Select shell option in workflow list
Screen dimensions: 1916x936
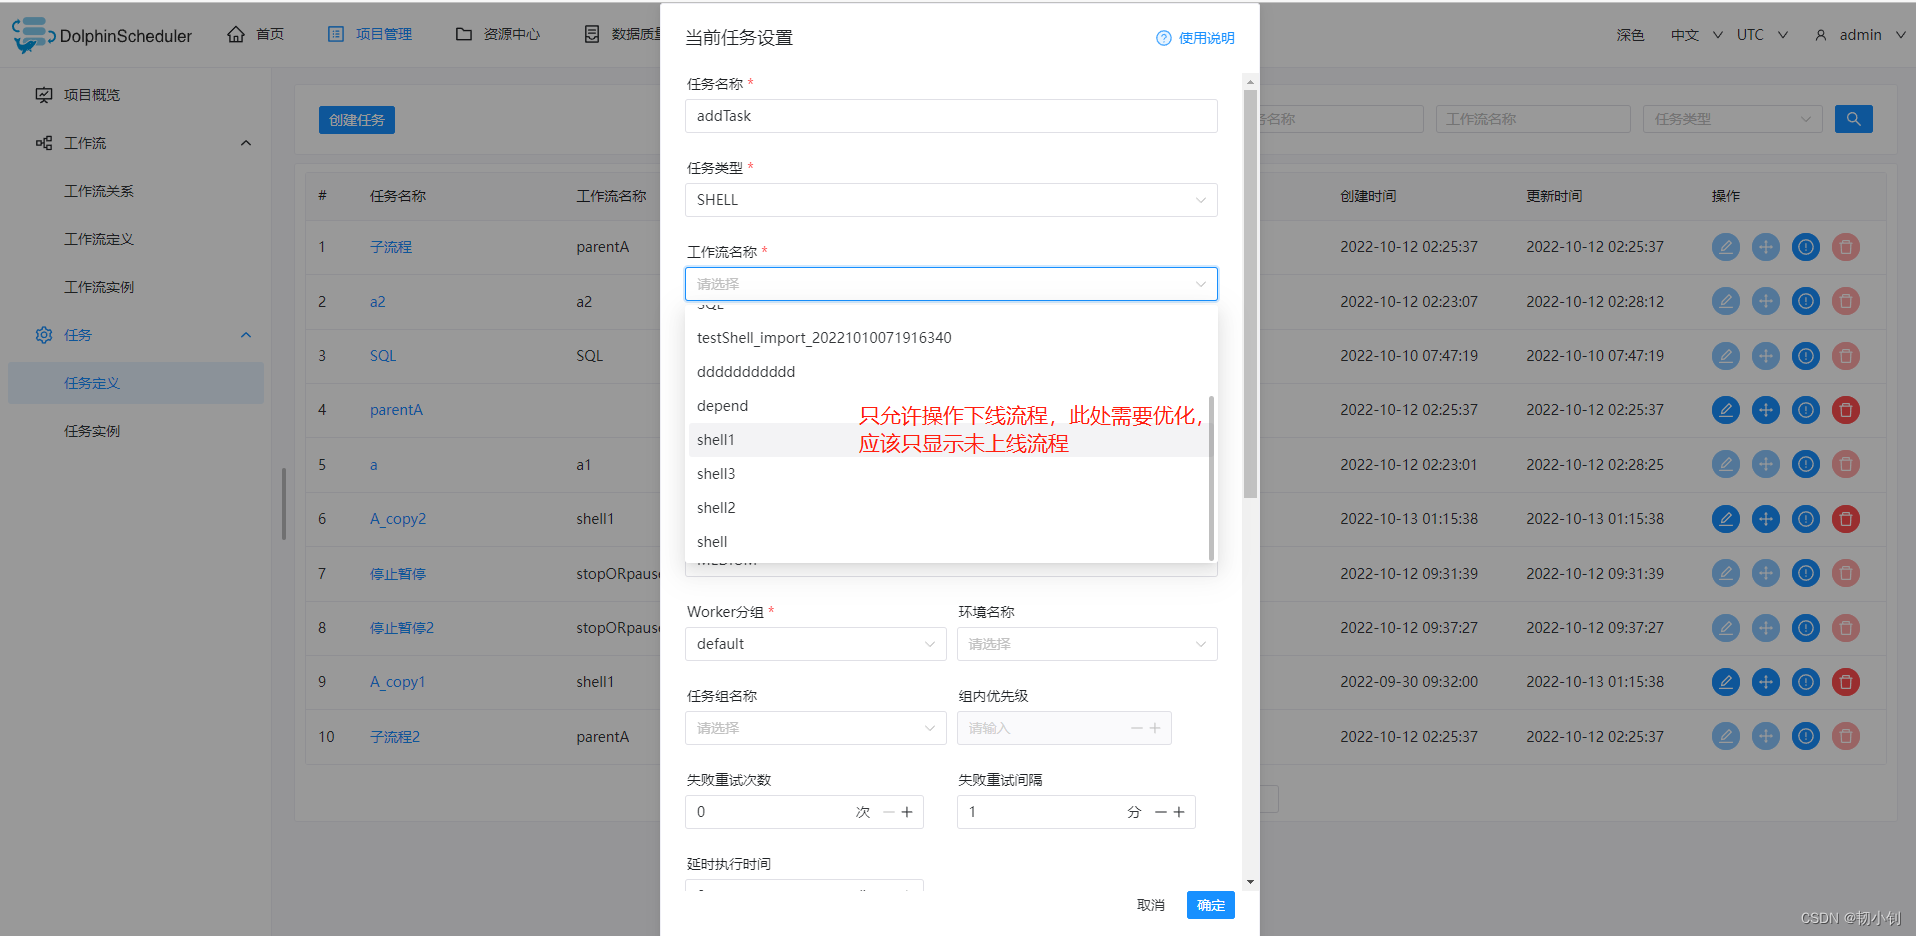click(948, 542)
